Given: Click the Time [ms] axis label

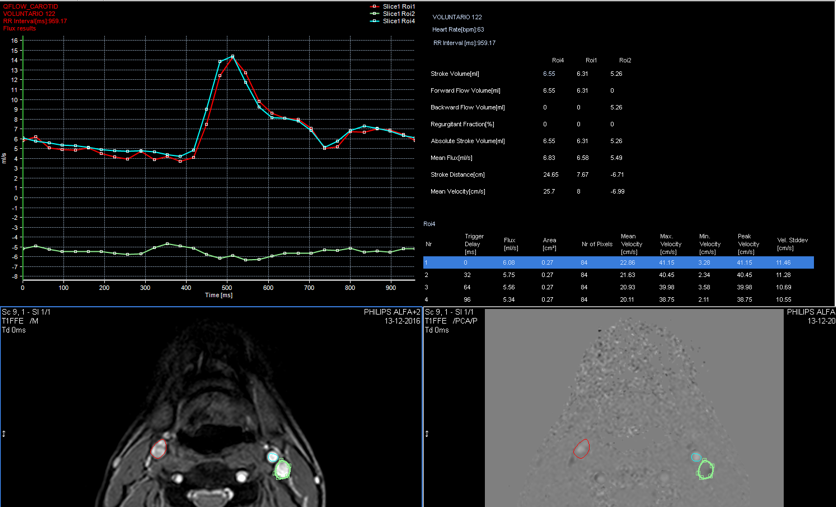Looking at the screenshot, I should 219,295.
